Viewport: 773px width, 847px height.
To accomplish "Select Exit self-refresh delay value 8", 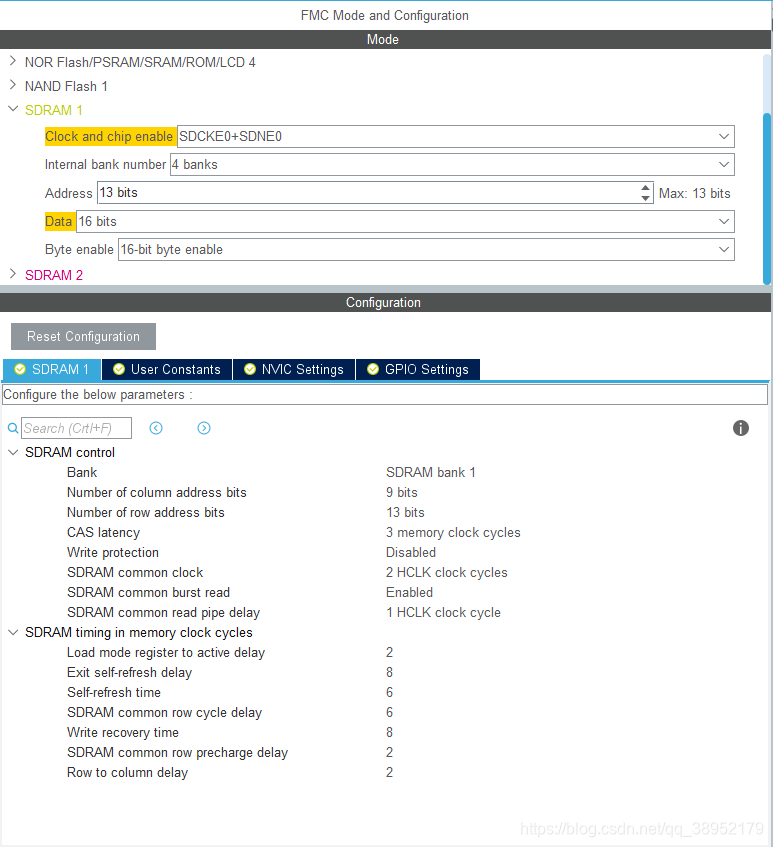I will point(389,672).
